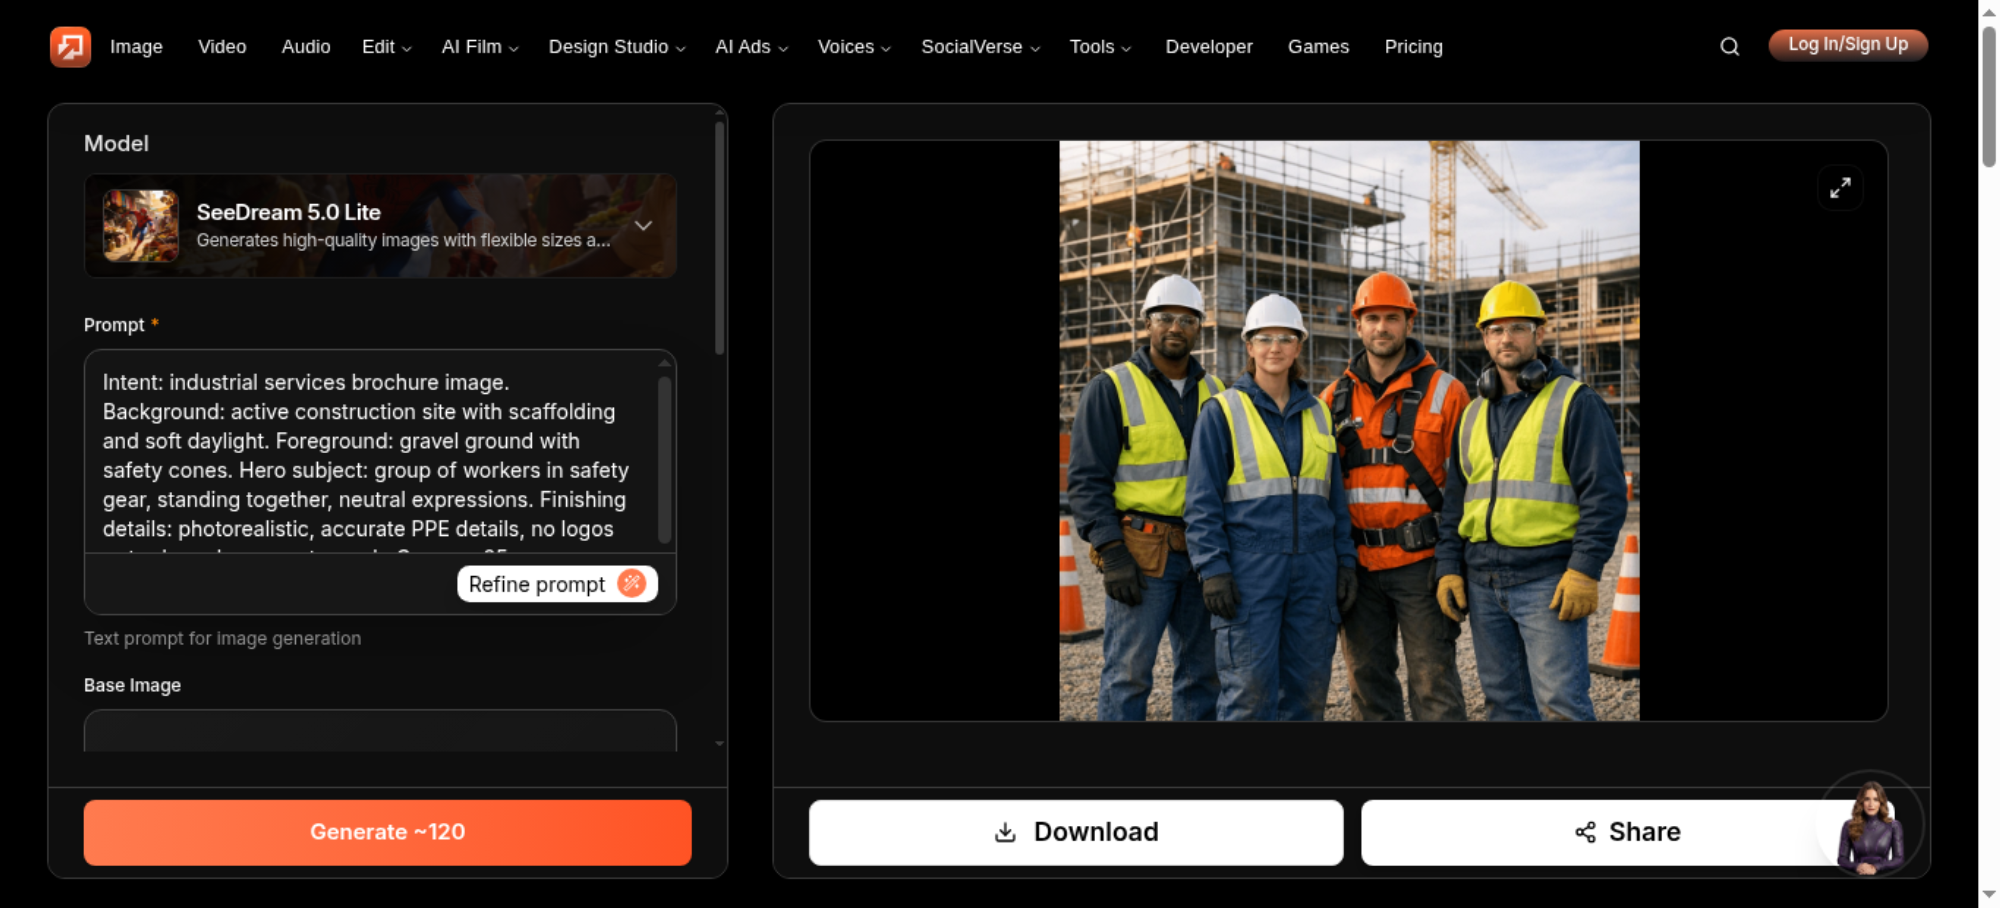Open the Developer page
Viewport: 2000px width, 908px height.
click(1208, 46)
